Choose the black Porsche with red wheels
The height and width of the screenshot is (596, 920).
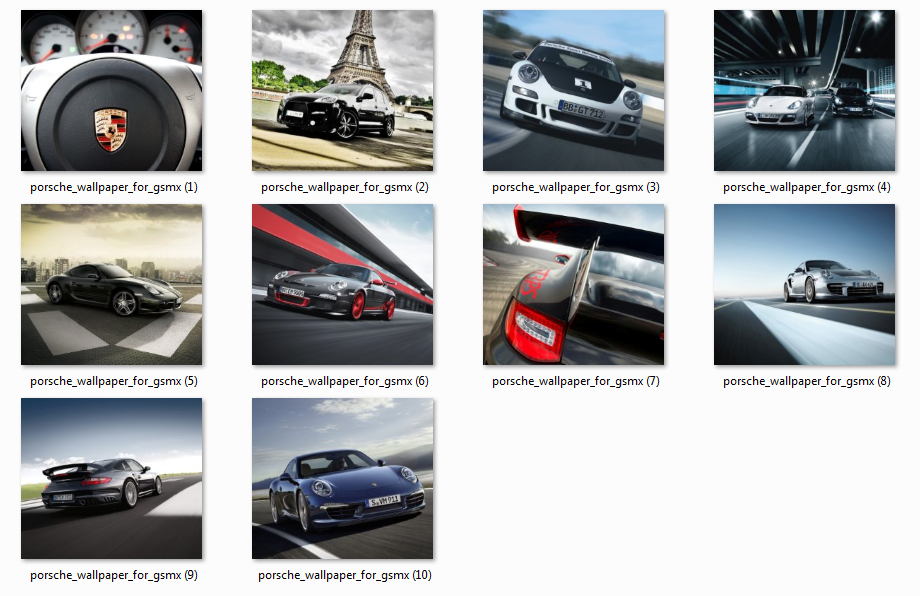[x=342, y=285]
